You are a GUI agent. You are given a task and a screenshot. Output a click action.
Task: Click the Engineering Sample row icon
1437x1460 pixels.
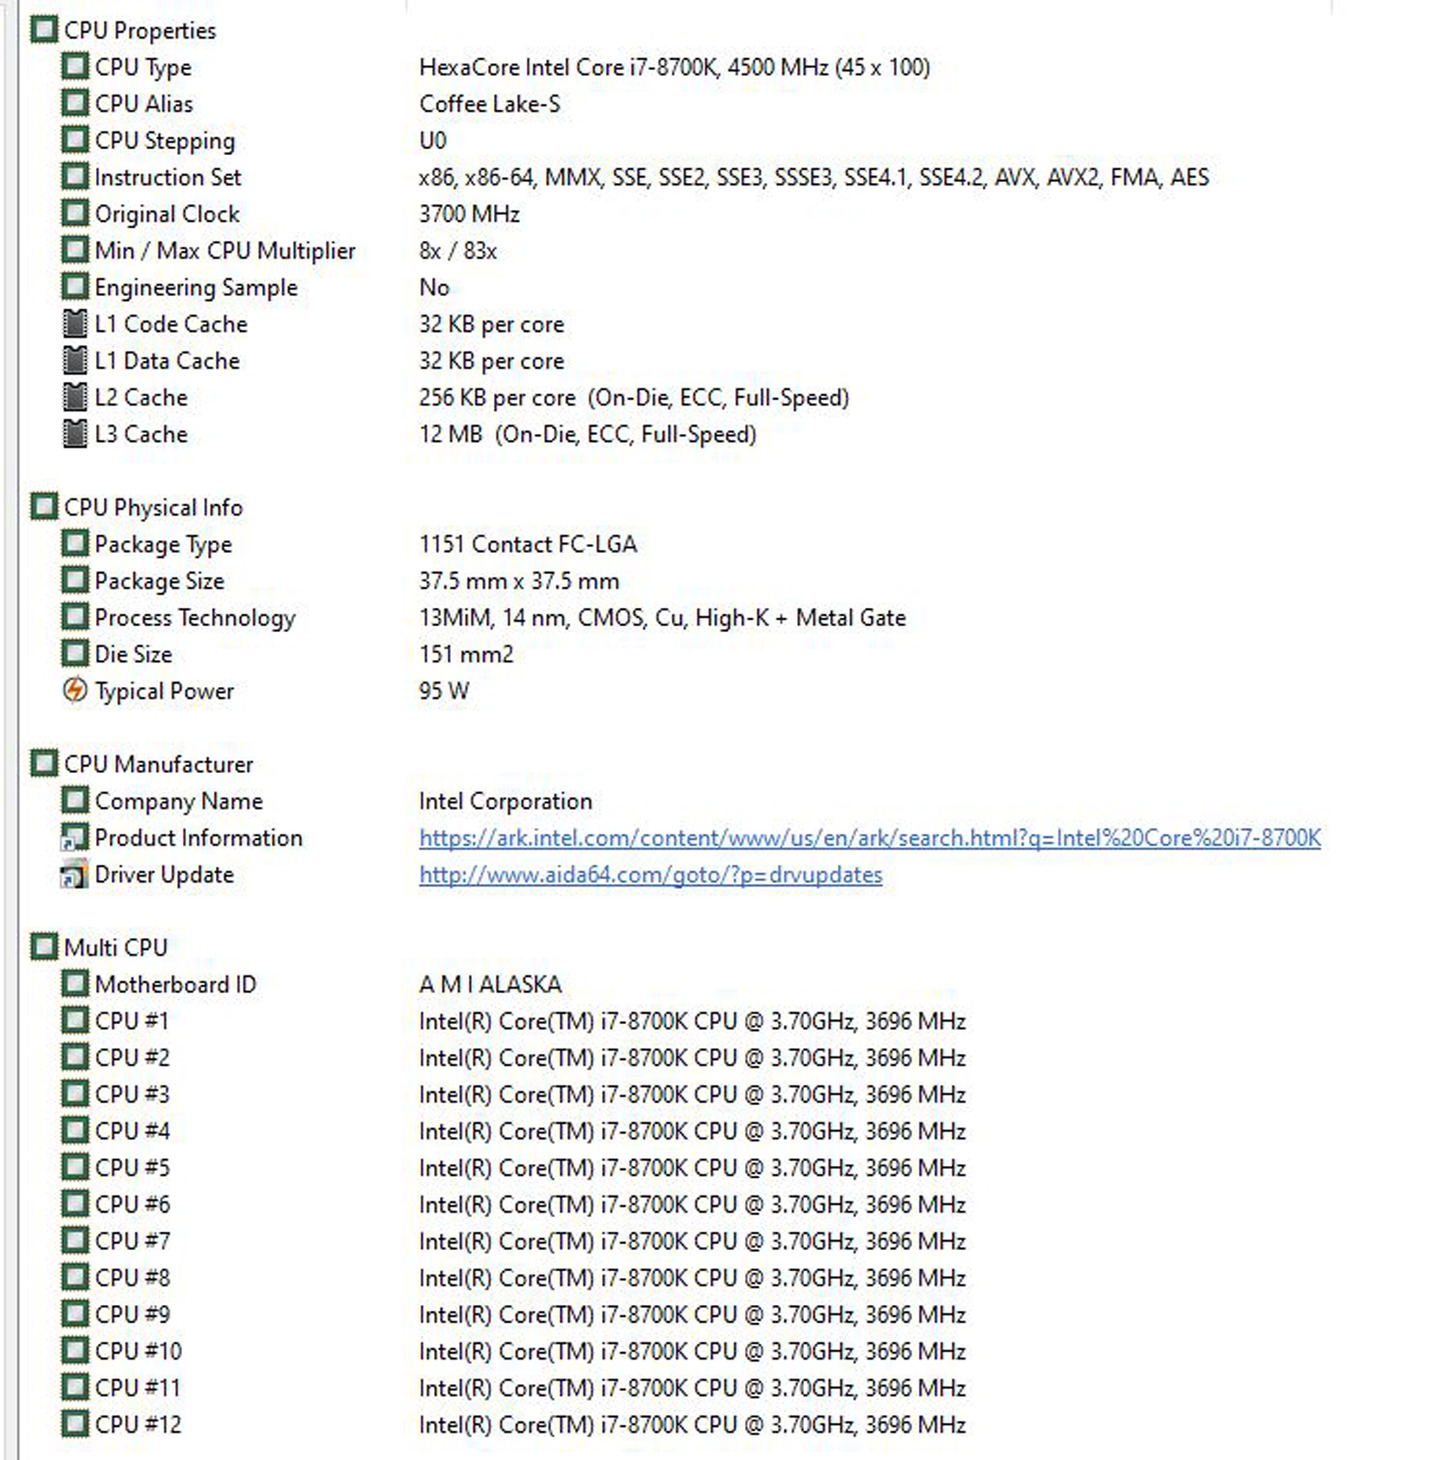(75, 287)
